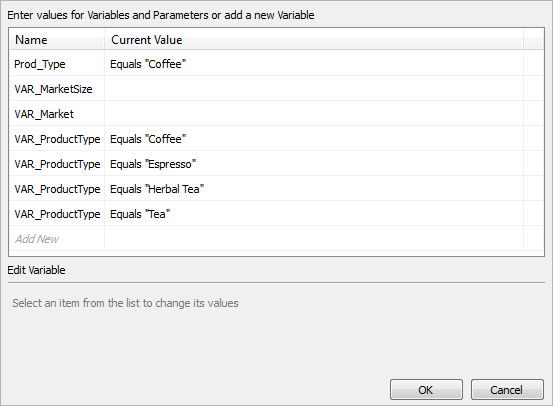Image resolution: width=553 pixels, height=406 pixels.
Task: Click the Equals "Coffee" value of Prod_Type
Action: [x=148, y=64]
